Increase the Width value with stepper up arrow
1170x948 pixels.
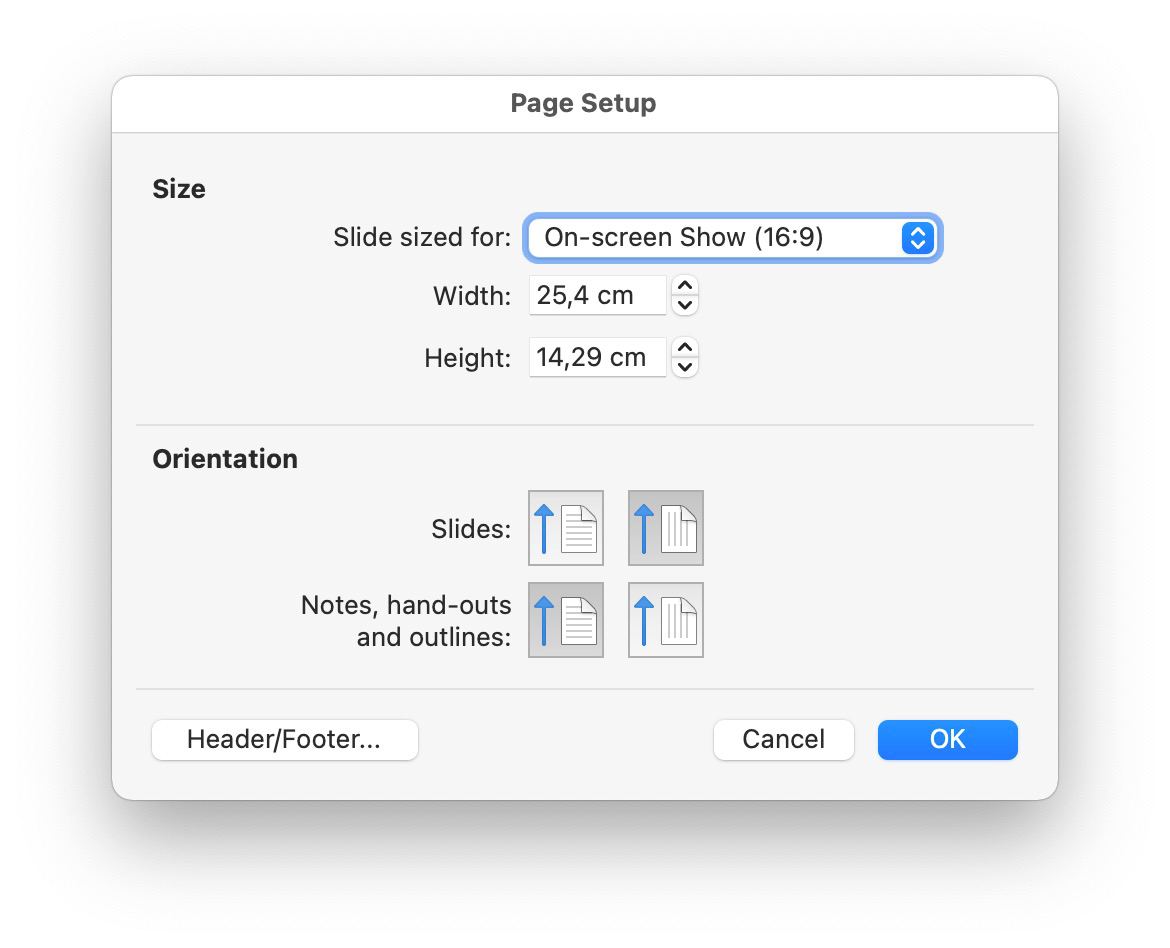(x=685, y=286)
